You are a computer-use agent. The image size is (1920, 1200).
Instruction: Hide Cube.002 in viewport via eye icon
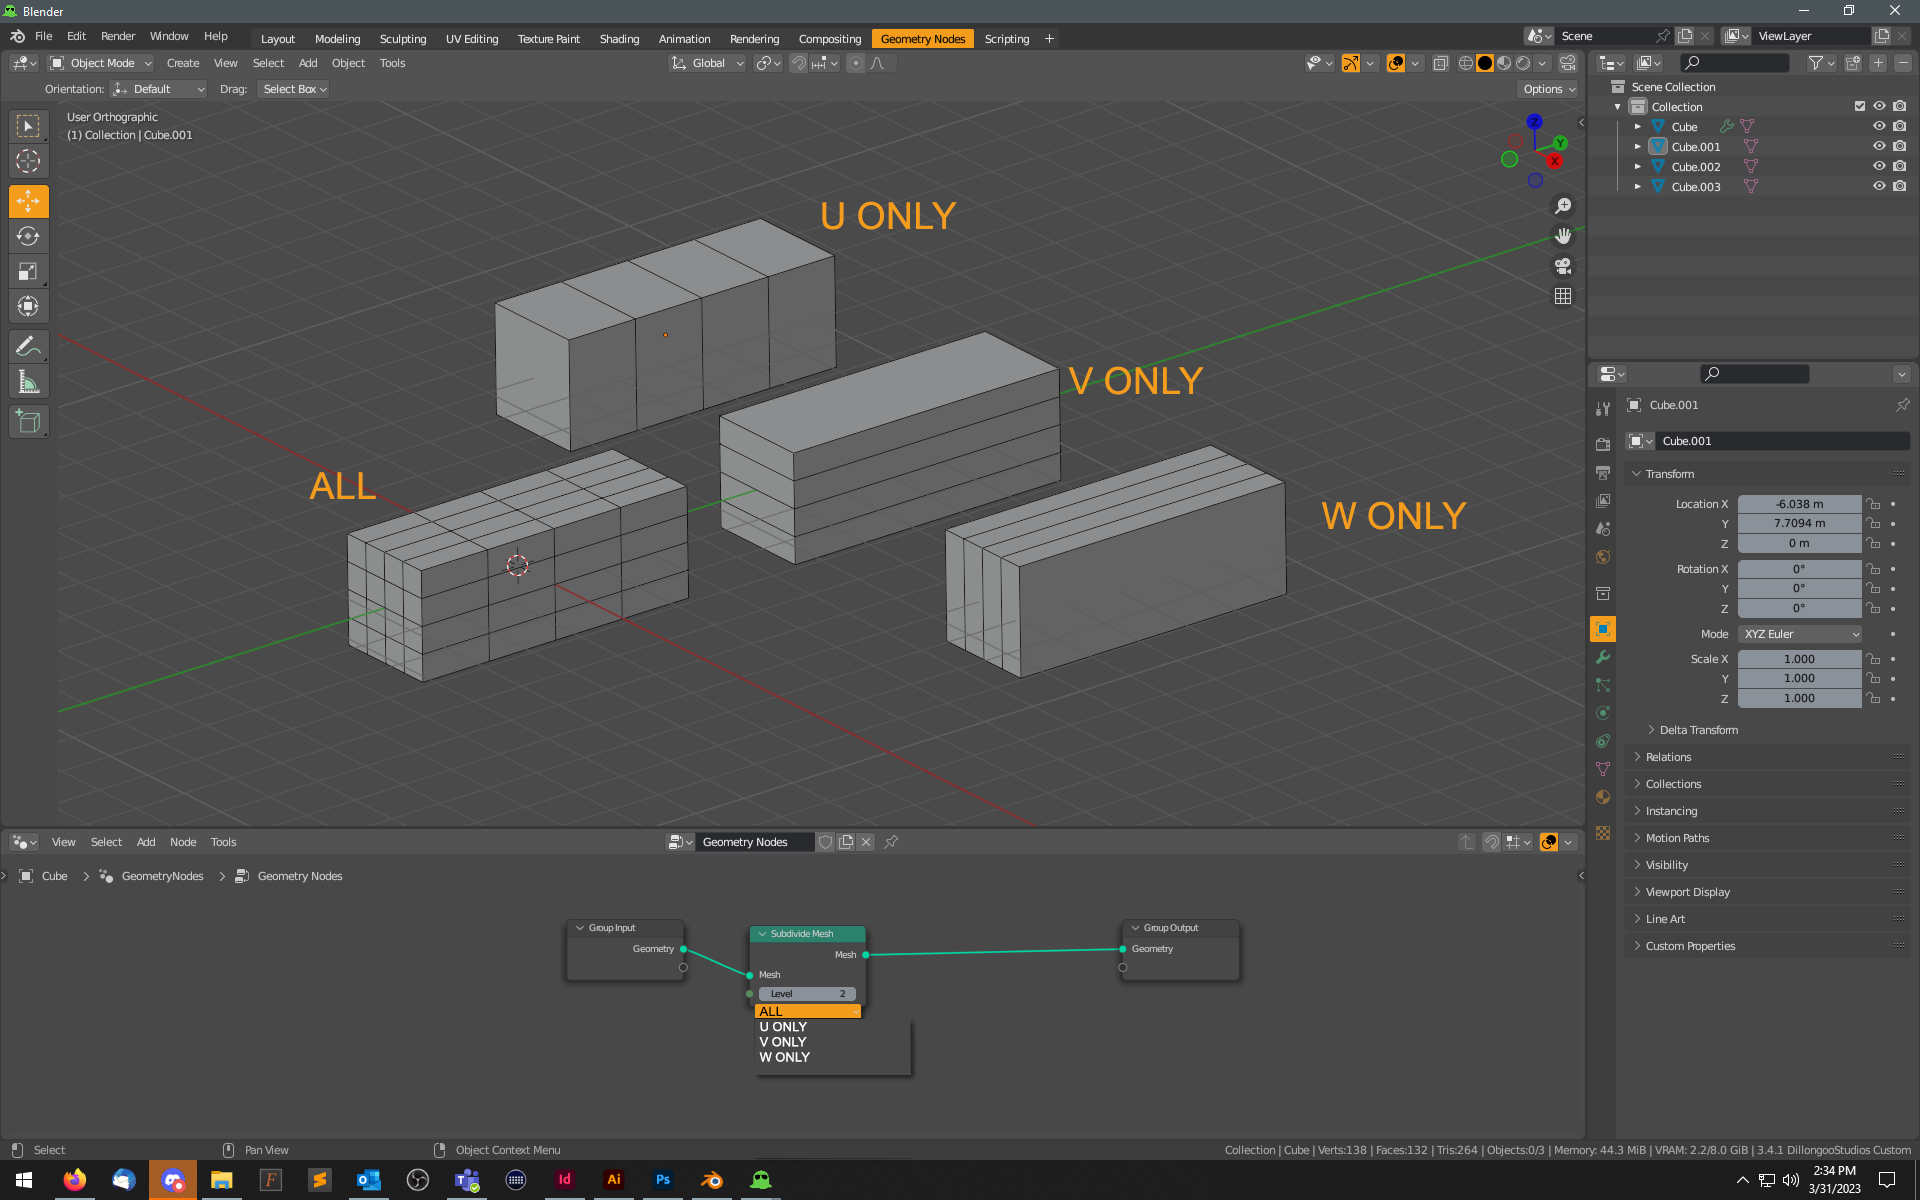coord(1879,166)
